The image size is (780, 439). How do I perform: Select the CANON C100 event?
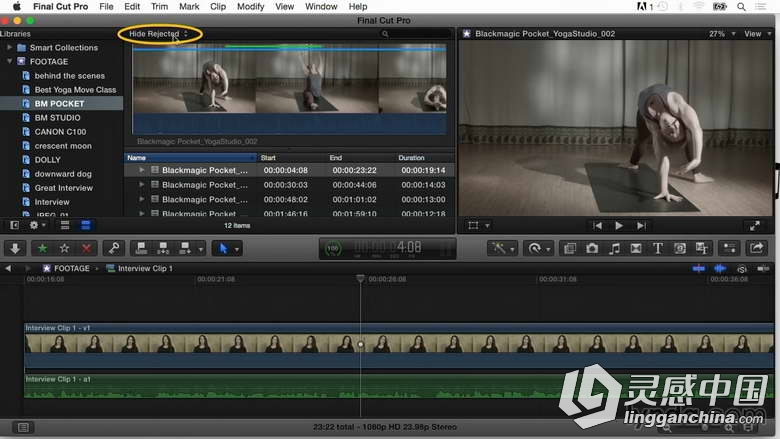(x=60, y=132)
